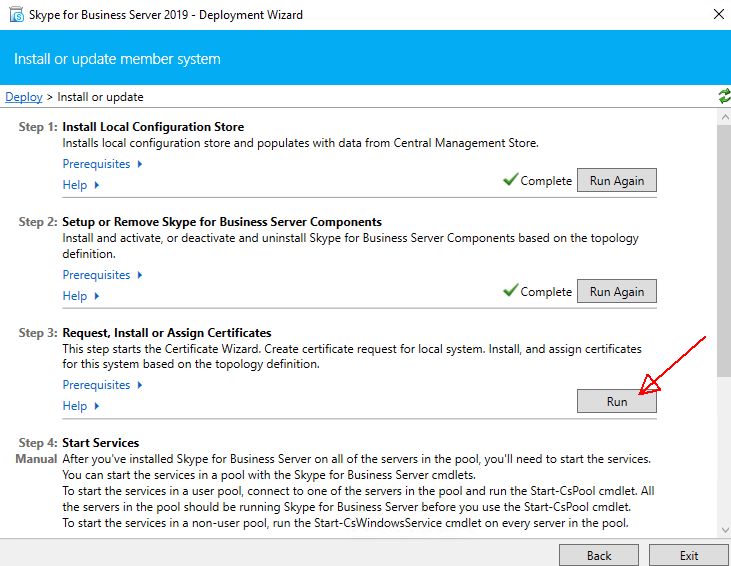This screenshot has width=731, height=566.
Task: Click the 'Install or update' breadcrumb text
Action: [100, 97]
